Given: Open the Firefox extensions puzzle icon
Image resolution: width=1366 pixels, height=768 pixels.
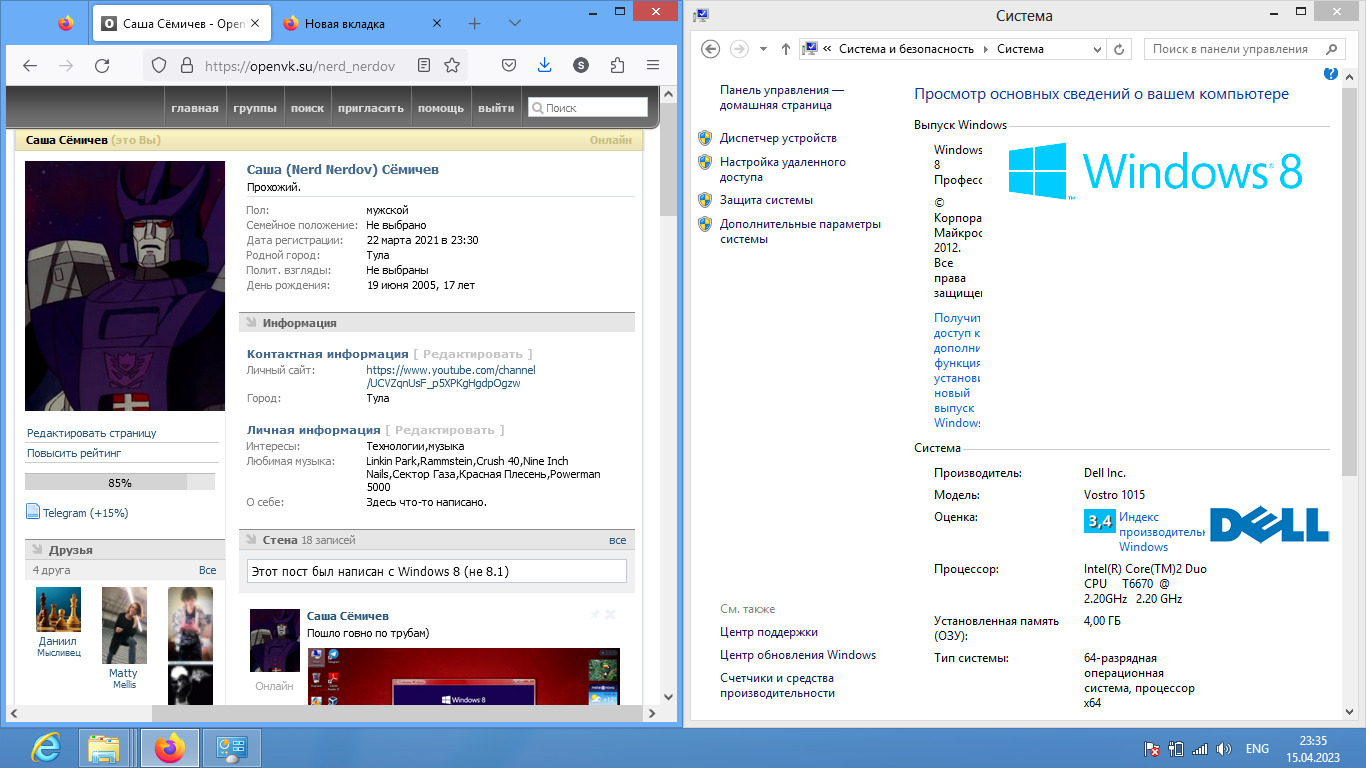Looking at the screenshot, I should coord(617,65).
